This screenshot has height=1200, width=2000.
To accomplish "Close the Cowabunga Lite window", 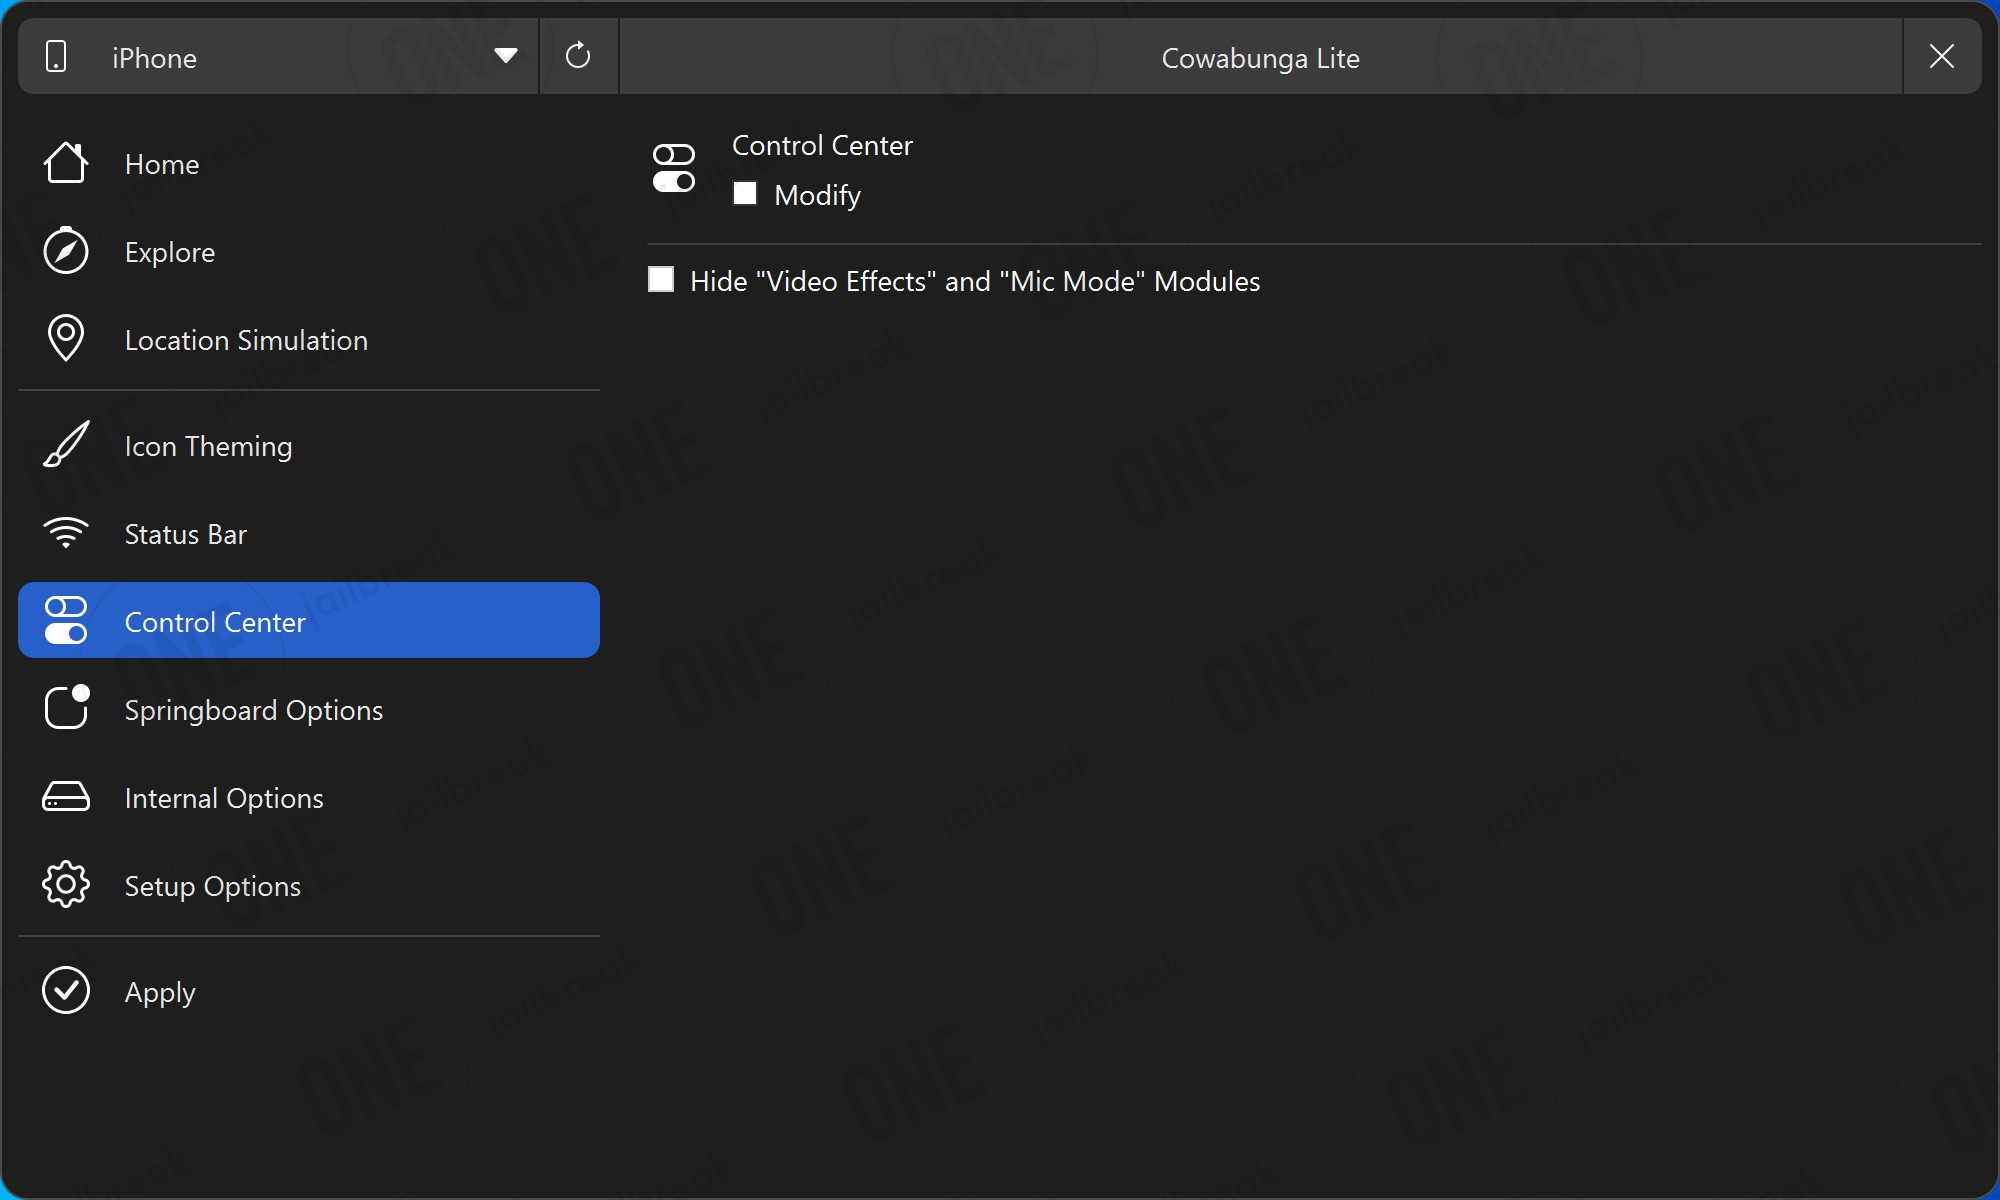I will (1941, 56).
